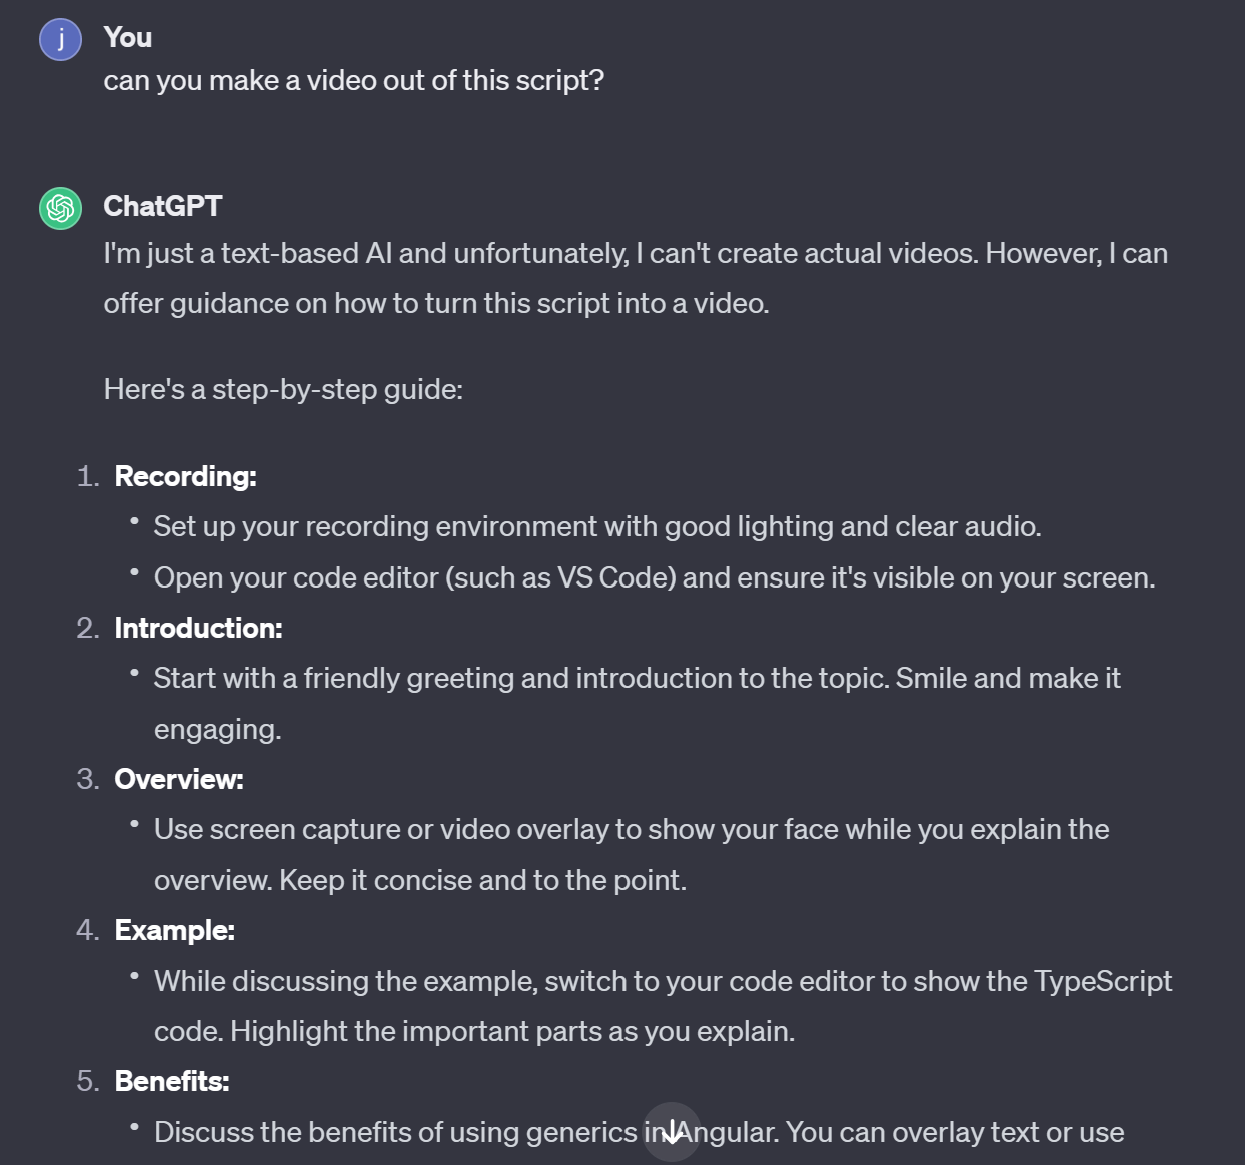The width and height of the screenshot is (1246, 1166).
Task: Click the bullet mentioning VS Code editor
Action: point(655,578)
